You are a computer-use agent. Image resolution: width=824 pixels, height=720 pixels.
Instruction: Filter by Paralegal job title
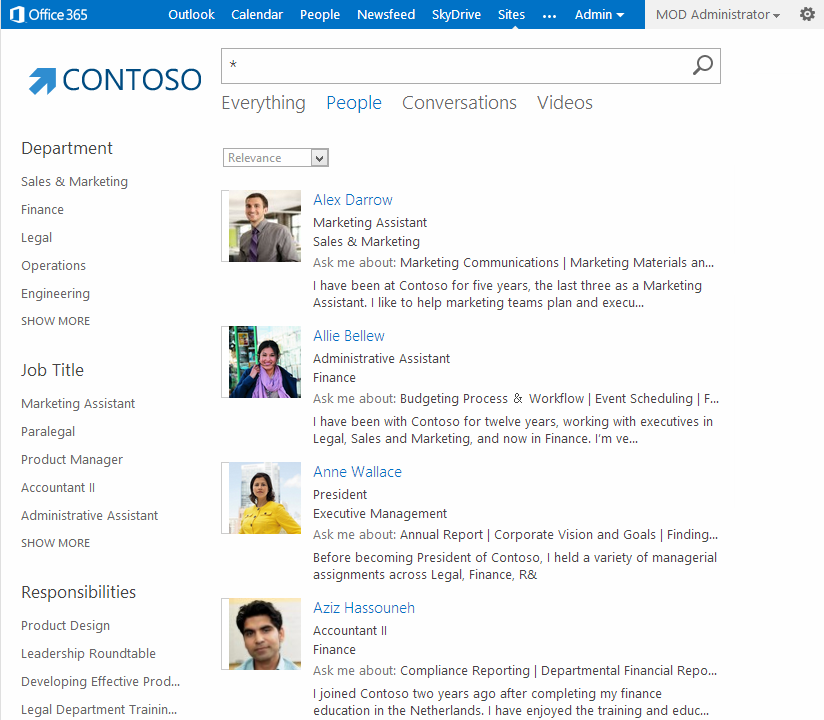(x=48, y=431)
